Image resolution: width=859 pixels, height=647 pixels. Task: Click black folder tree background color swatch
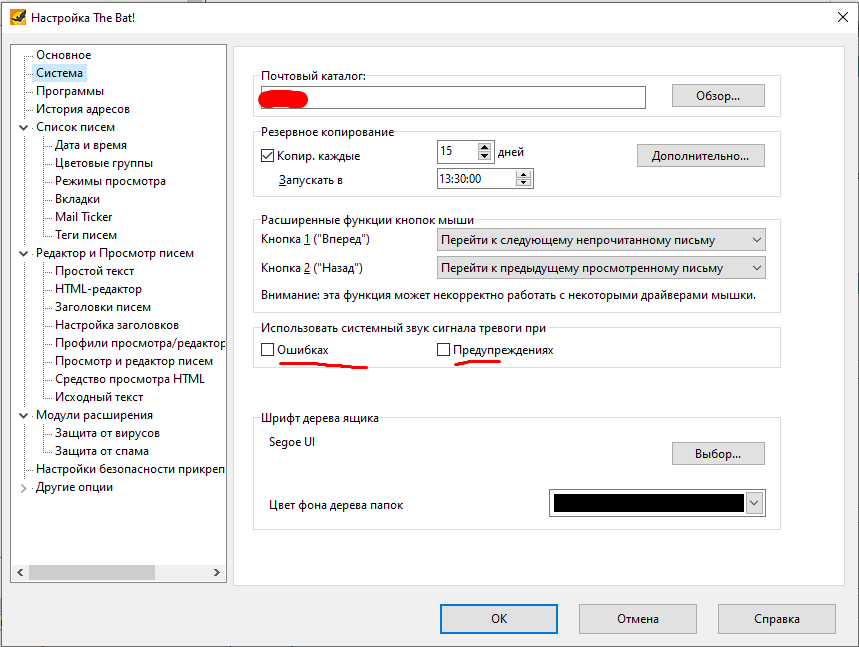(x=649, y=503)
